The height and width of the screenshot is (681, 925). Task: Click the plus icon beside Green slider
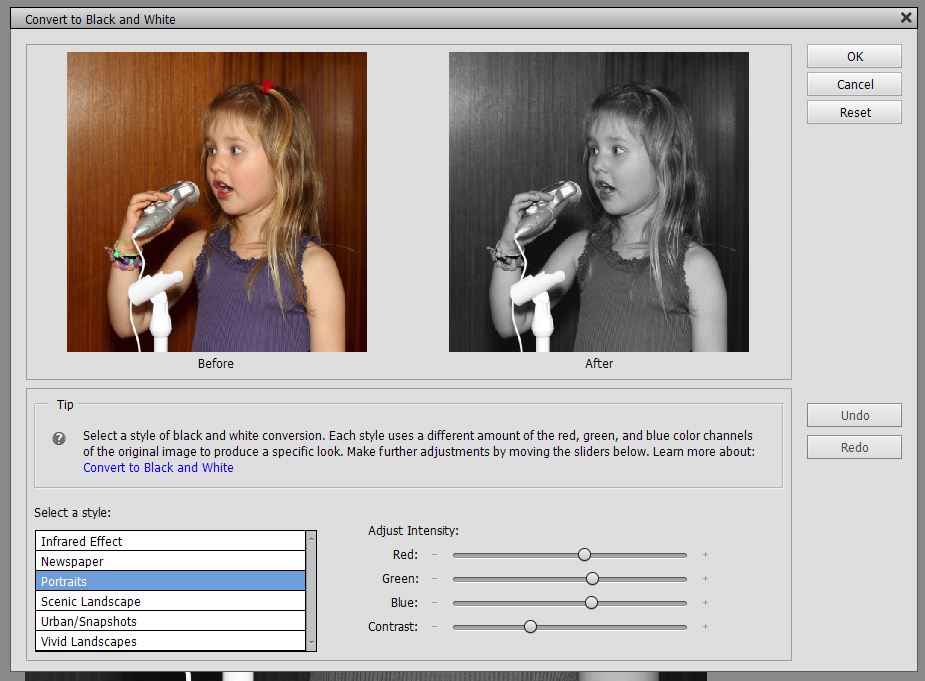705,578
